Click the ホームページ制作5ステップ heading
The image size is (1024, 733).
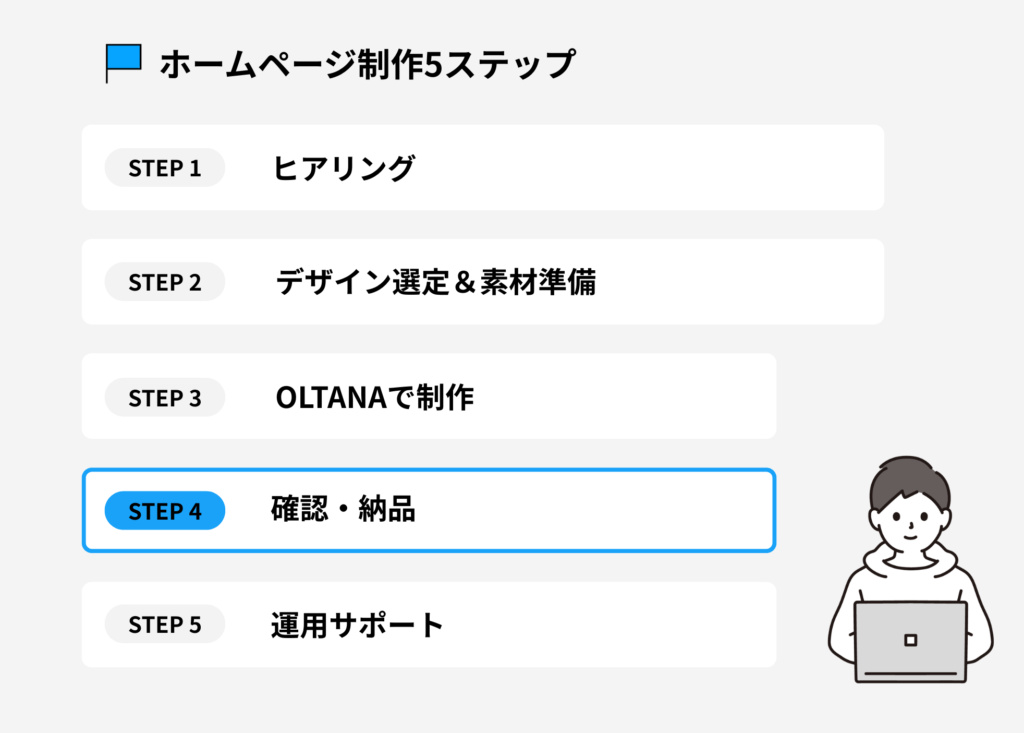[x=366, y=64]
